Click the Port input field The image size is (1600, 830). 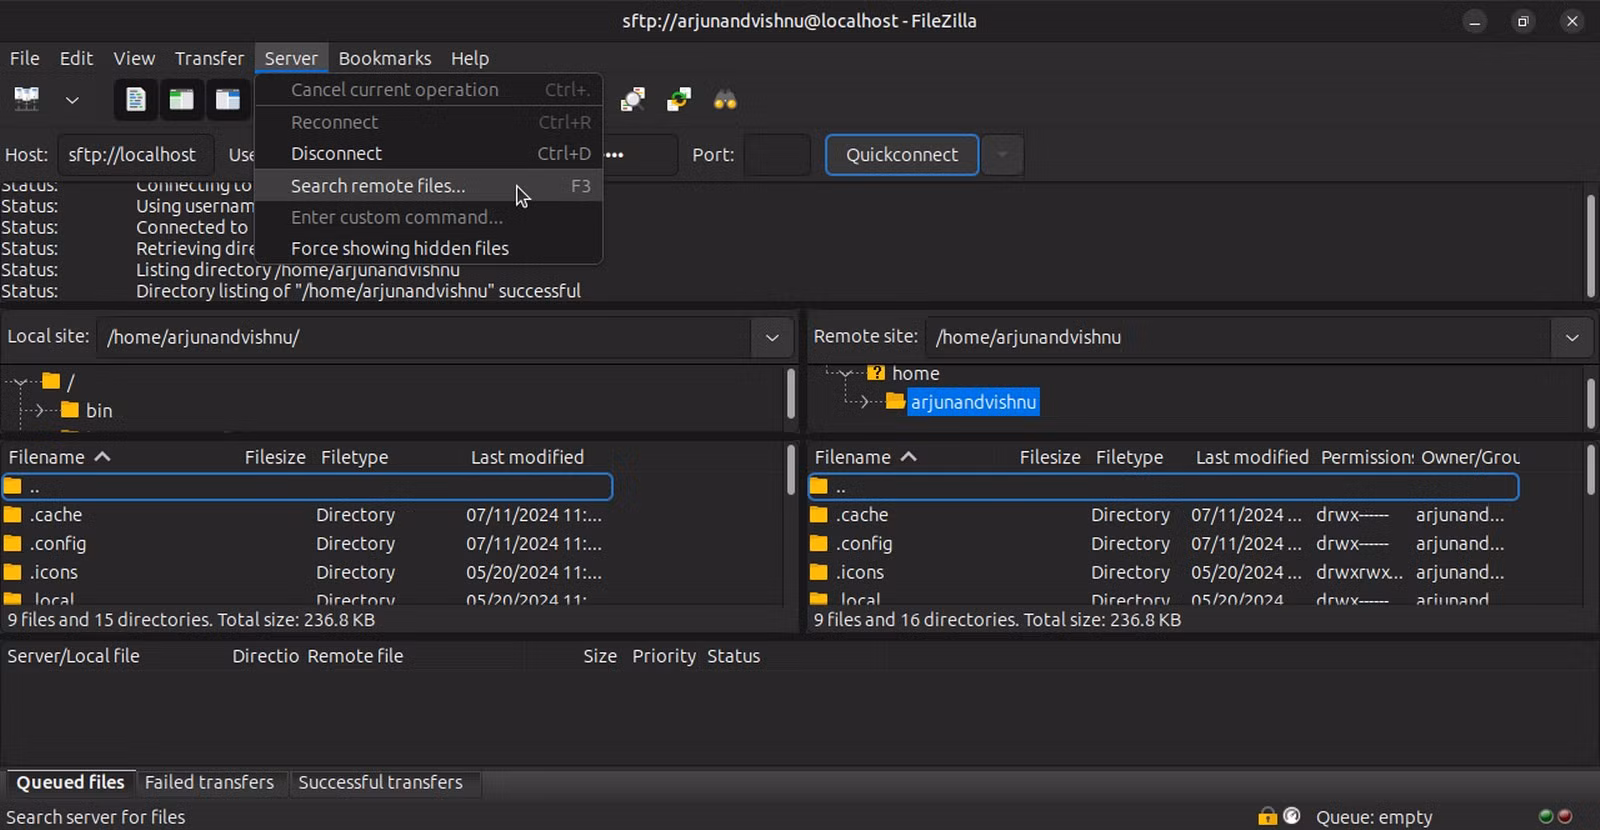tap(777, 154)
